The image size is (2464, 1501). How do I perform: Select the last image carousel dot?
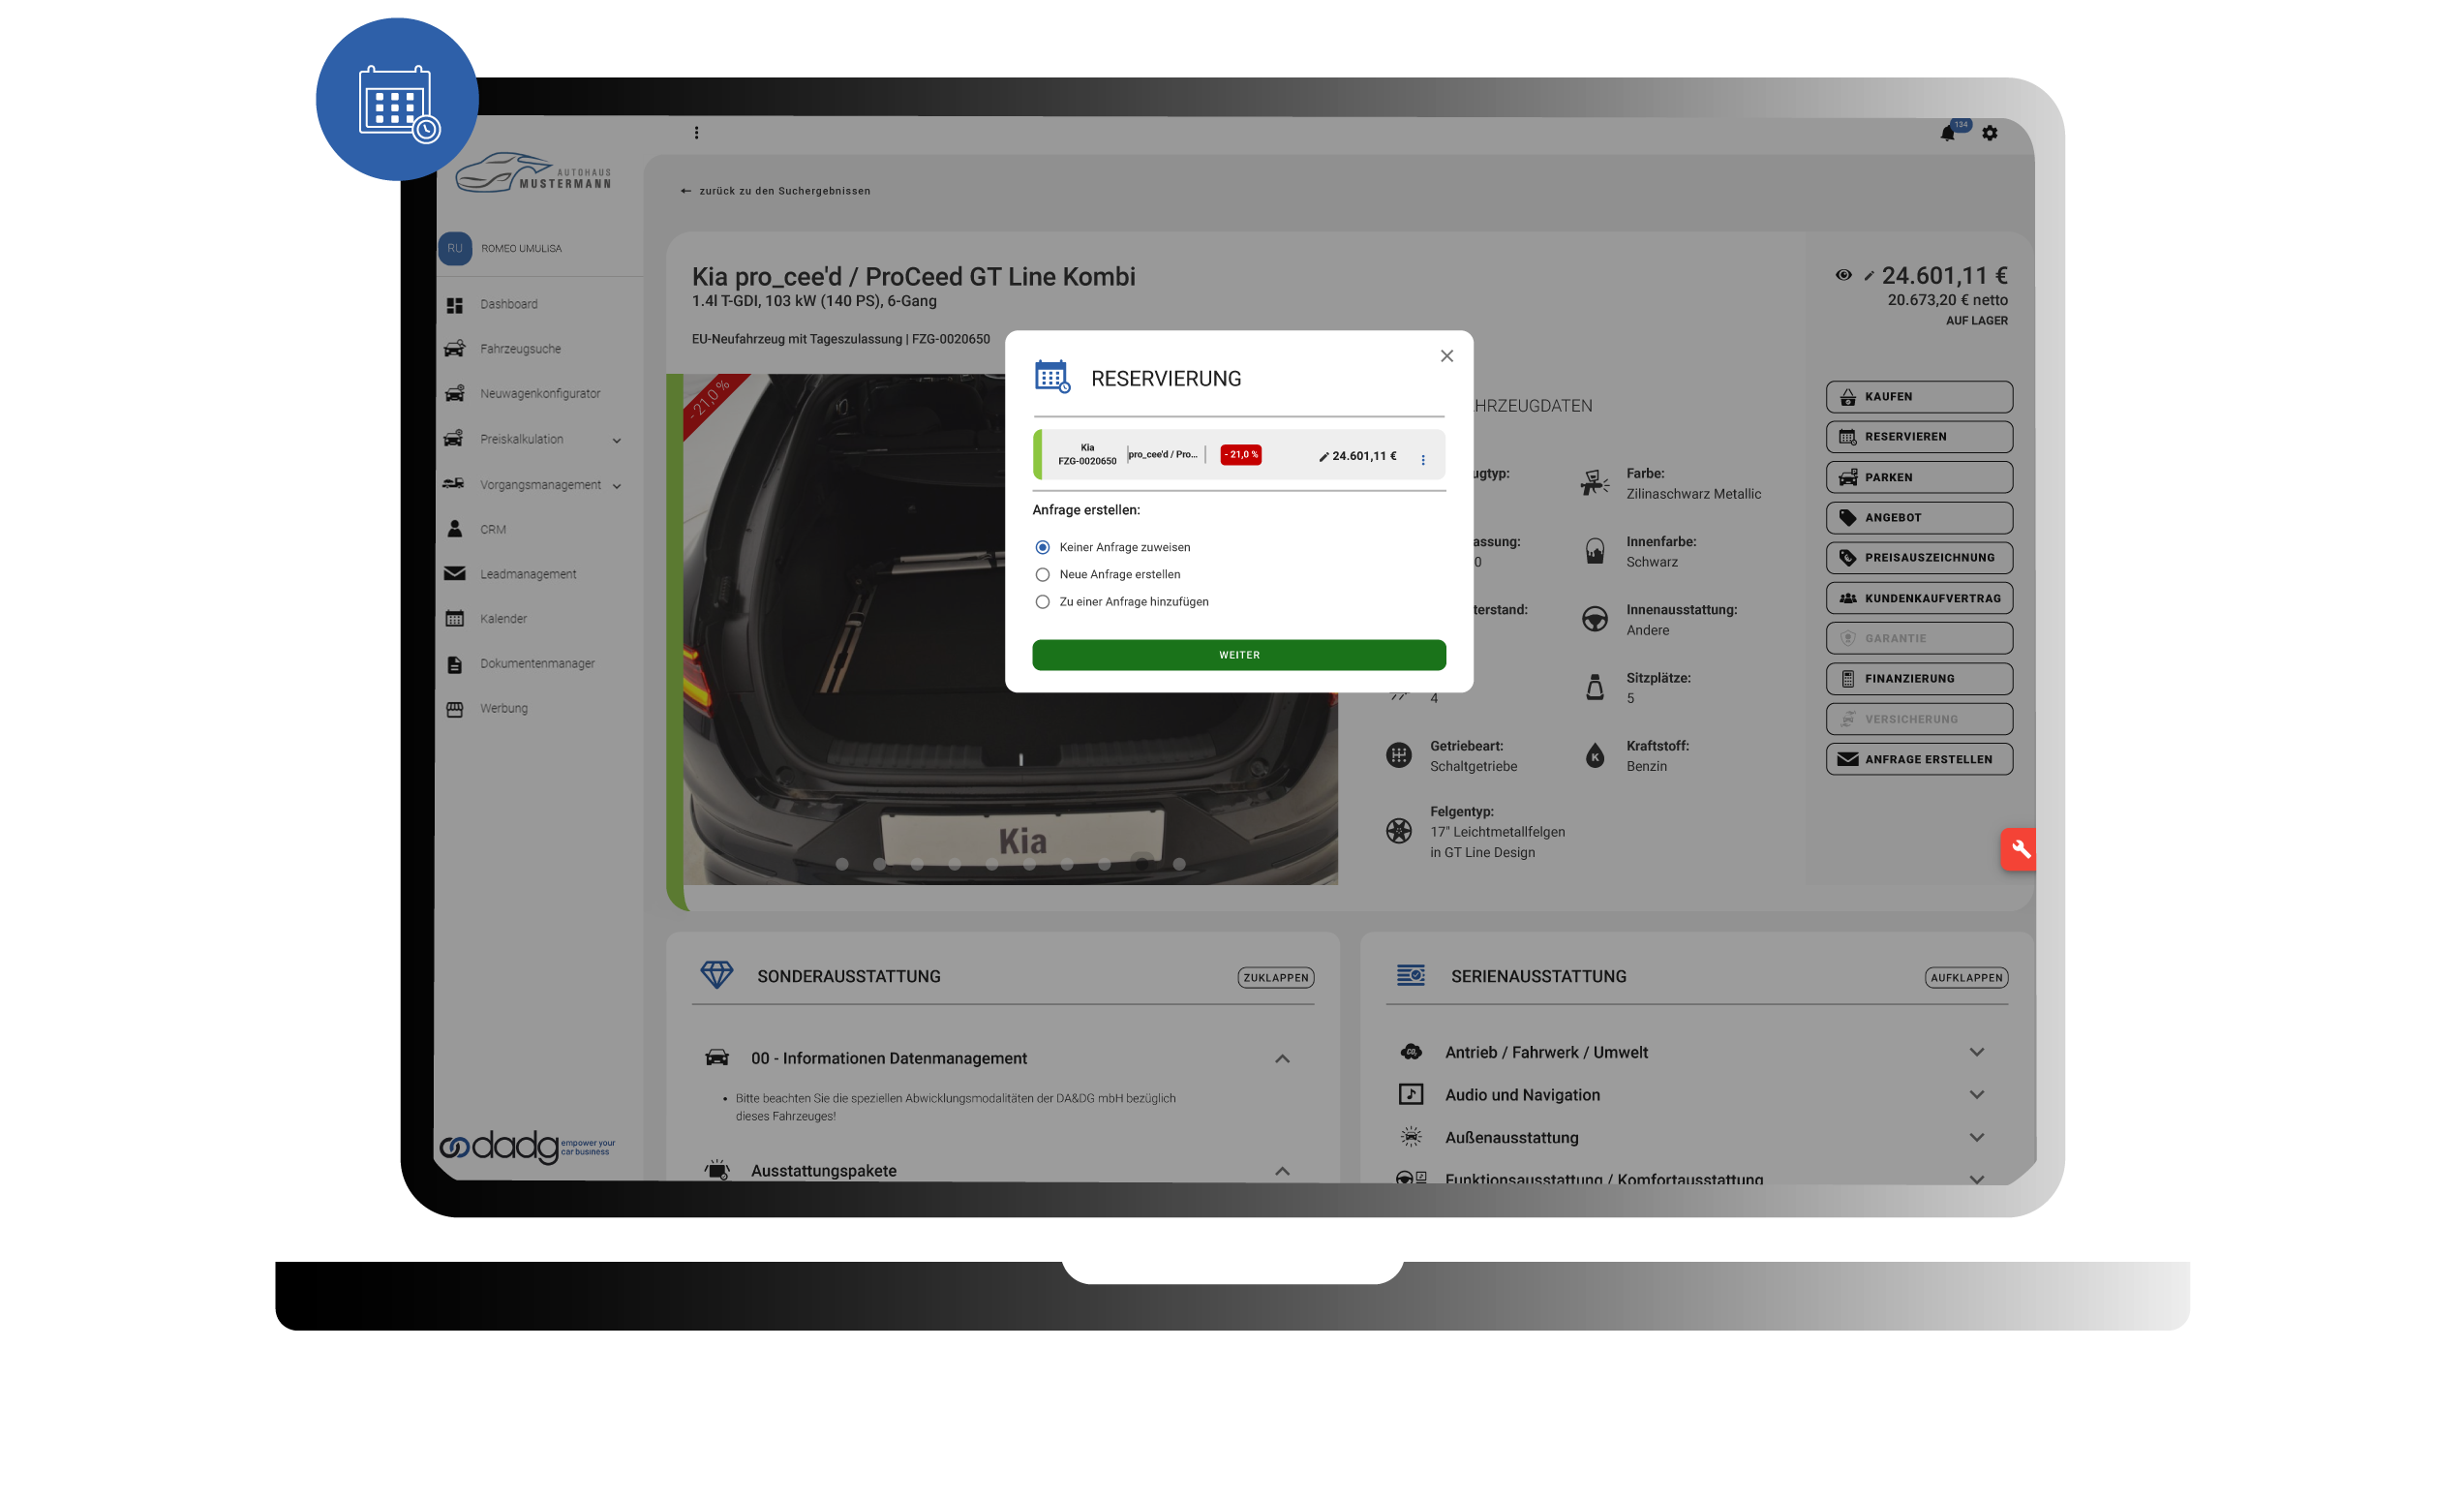1179,864
